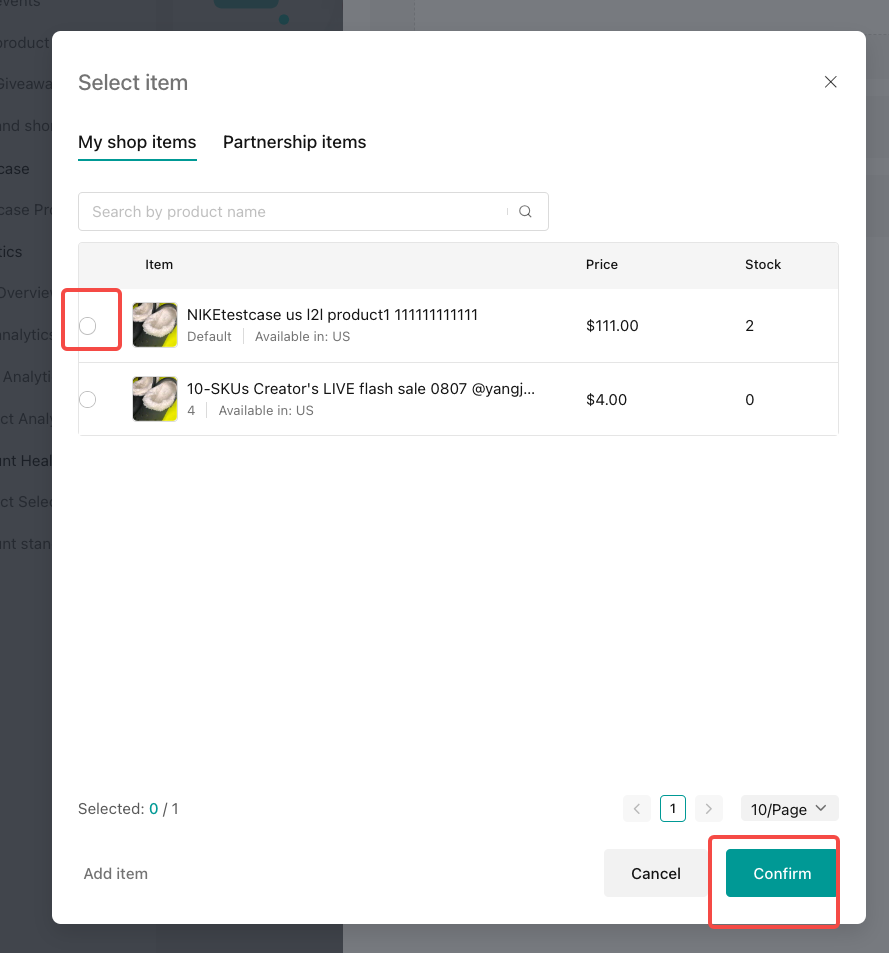Viewport: 889px width, 953px height.
Task: Go to the previous page arrow
Action: pyautogui.click(x=637, y=809)
